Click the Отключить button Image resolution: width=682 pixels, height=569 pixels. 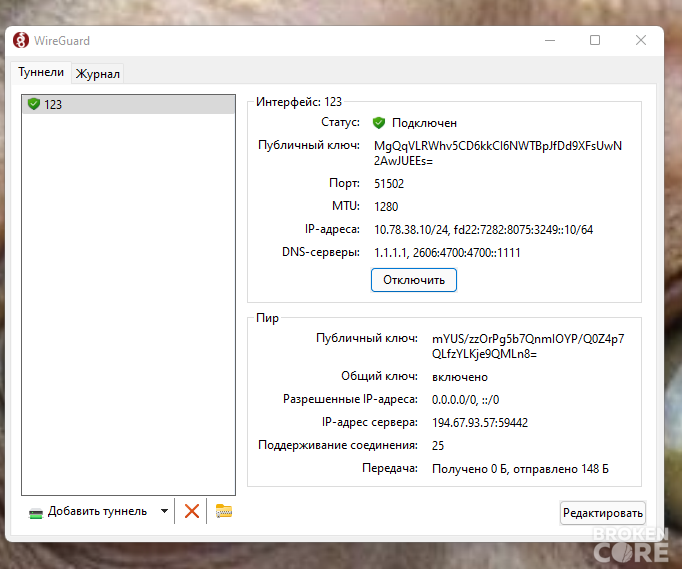click(x=414, y=280)
